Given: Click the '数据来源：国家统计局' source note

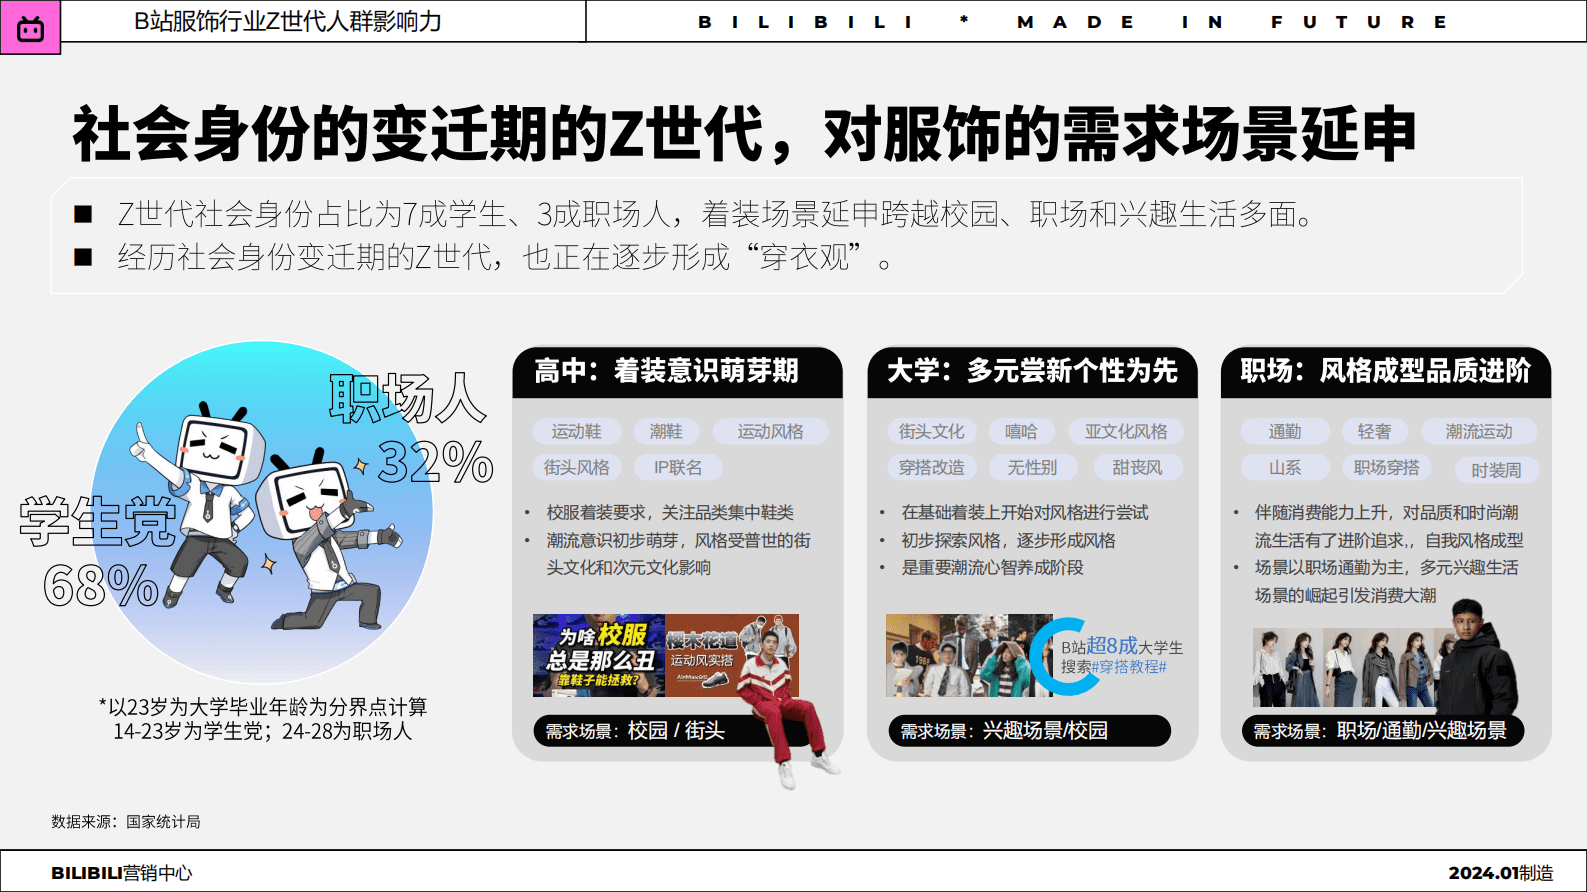Looking at the screenshot, I should tap(126, 821).
